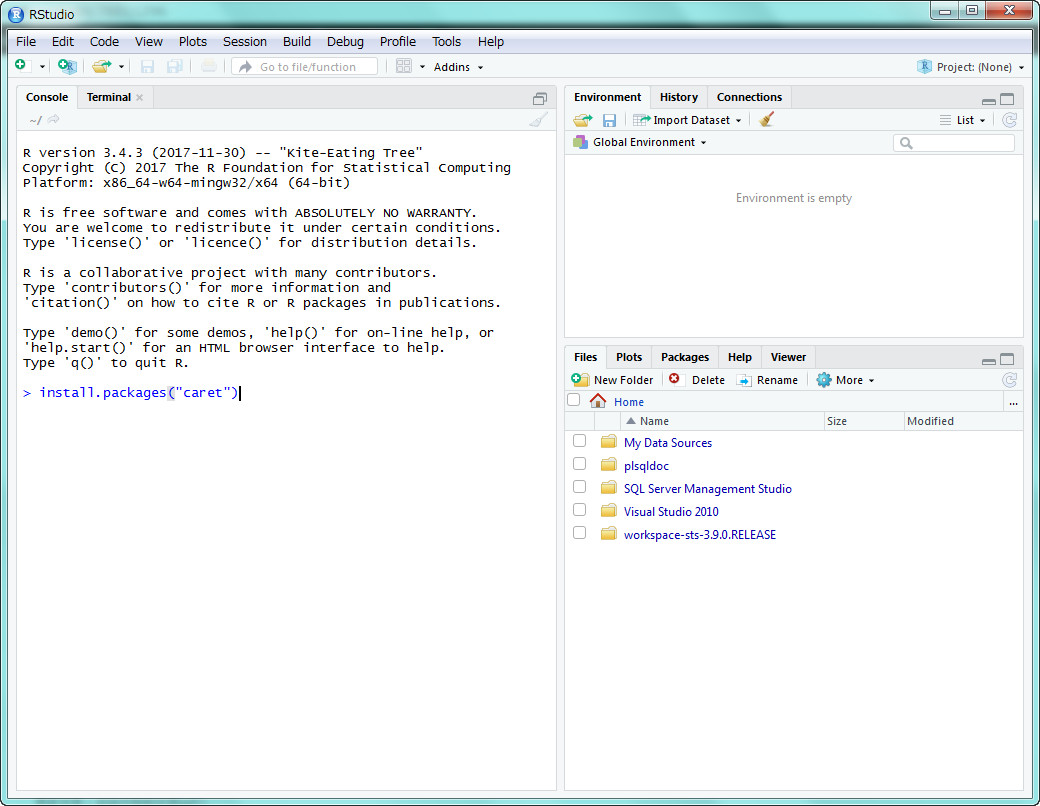Open the Project: (None) menu
Image resolution: width=1040 pixels, height=806 pixels.
pyautogui.click(x=971, y=67)
